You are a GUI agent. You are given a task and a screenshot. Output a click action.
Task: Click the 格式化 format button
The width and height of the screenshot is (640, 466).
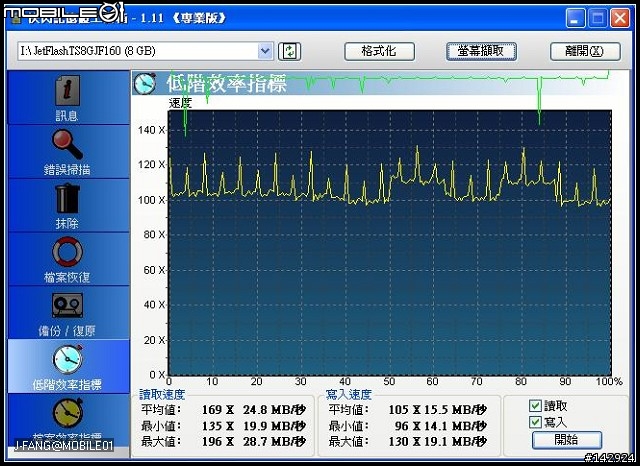coord(379,52)
